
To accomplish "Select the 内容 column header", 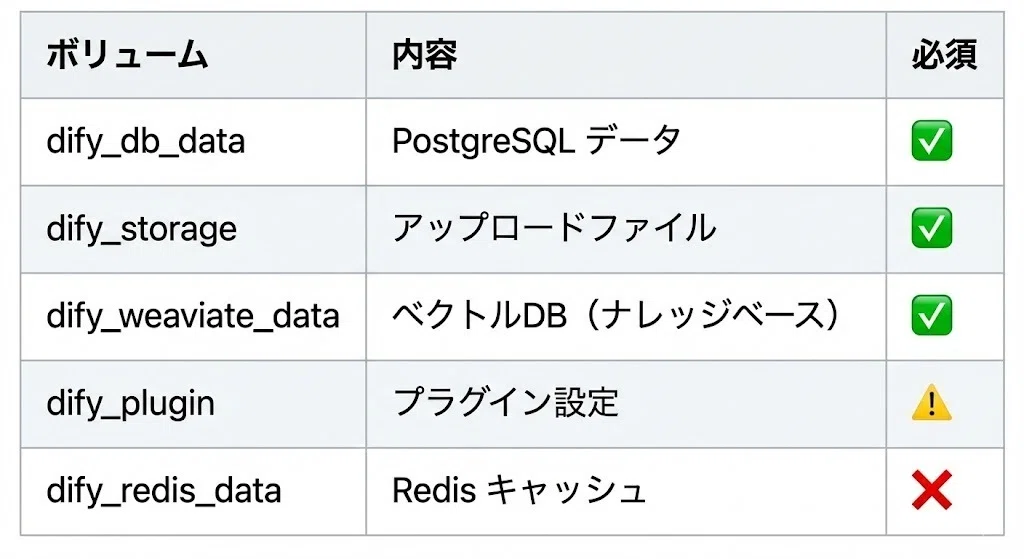I will click(x=424, y=55).
